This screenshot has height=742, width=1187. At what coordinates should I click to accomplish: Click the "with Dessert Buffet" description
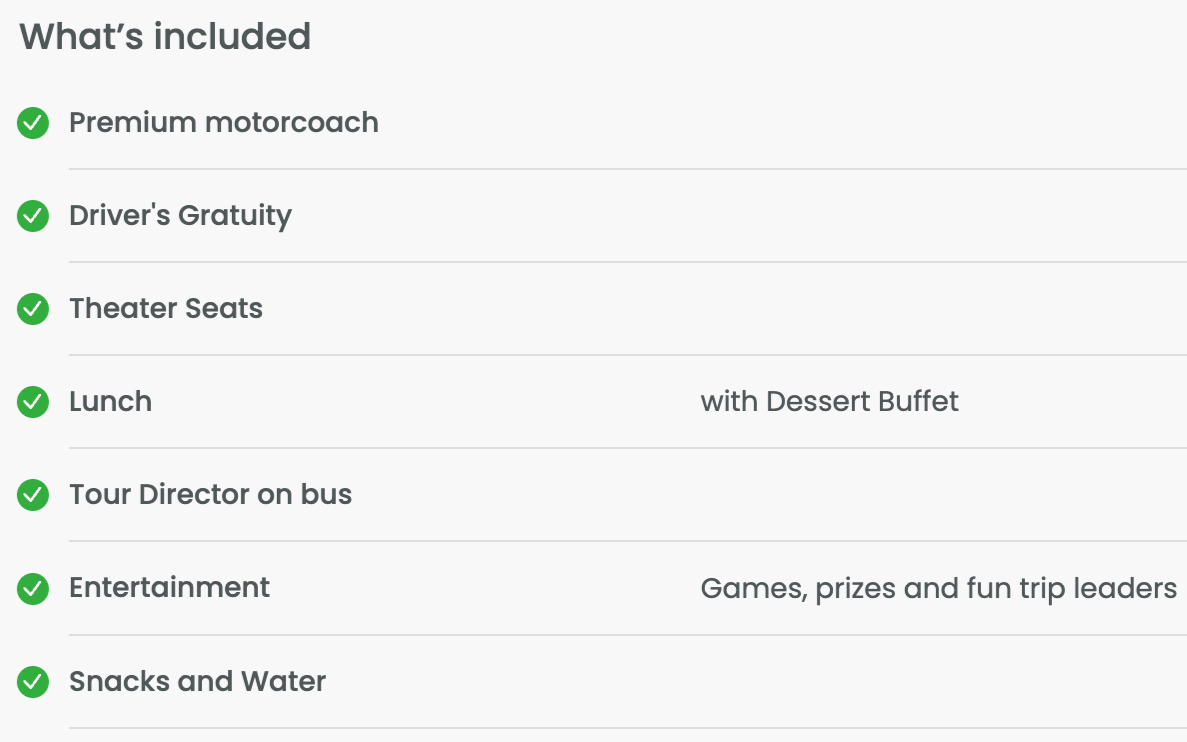829,402
